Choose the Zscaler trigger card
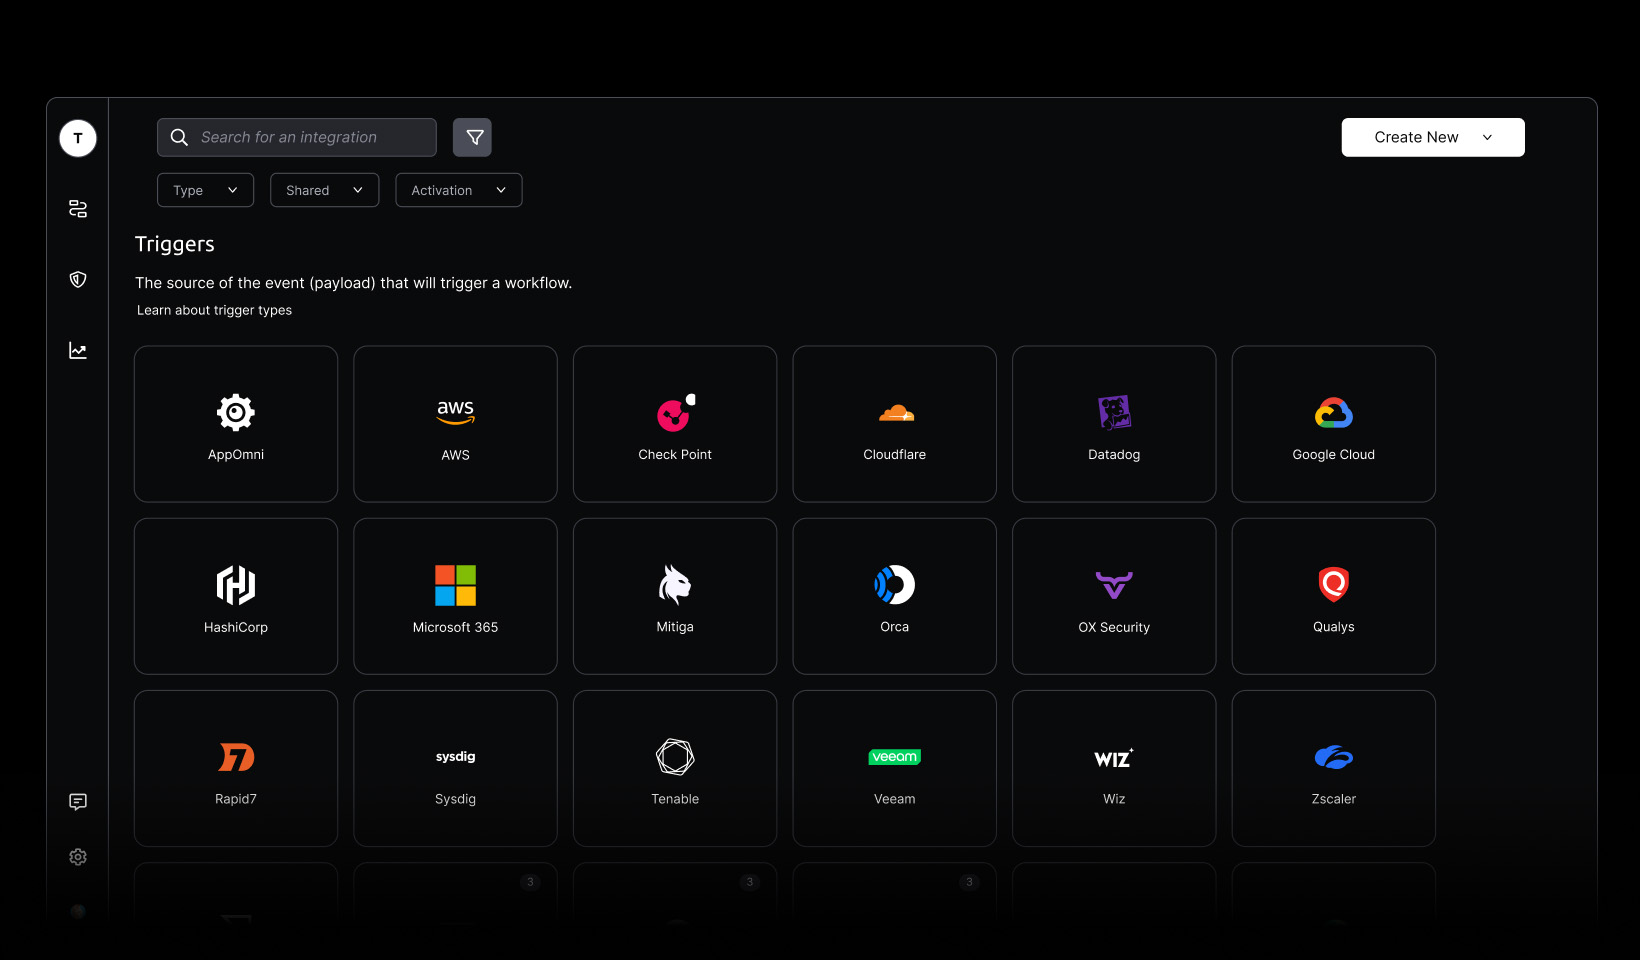Image resolution: width=1640 pixels, height=960 pixels. tap(1333, 768)
